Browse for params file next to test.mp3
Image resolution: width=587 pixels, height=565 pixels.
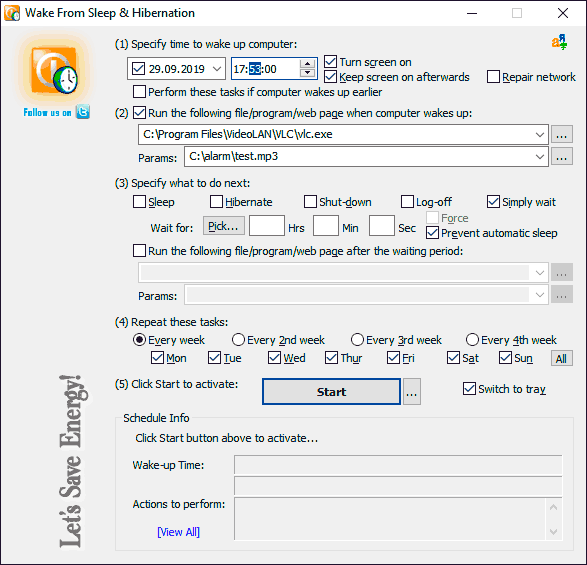coord(561,157)
